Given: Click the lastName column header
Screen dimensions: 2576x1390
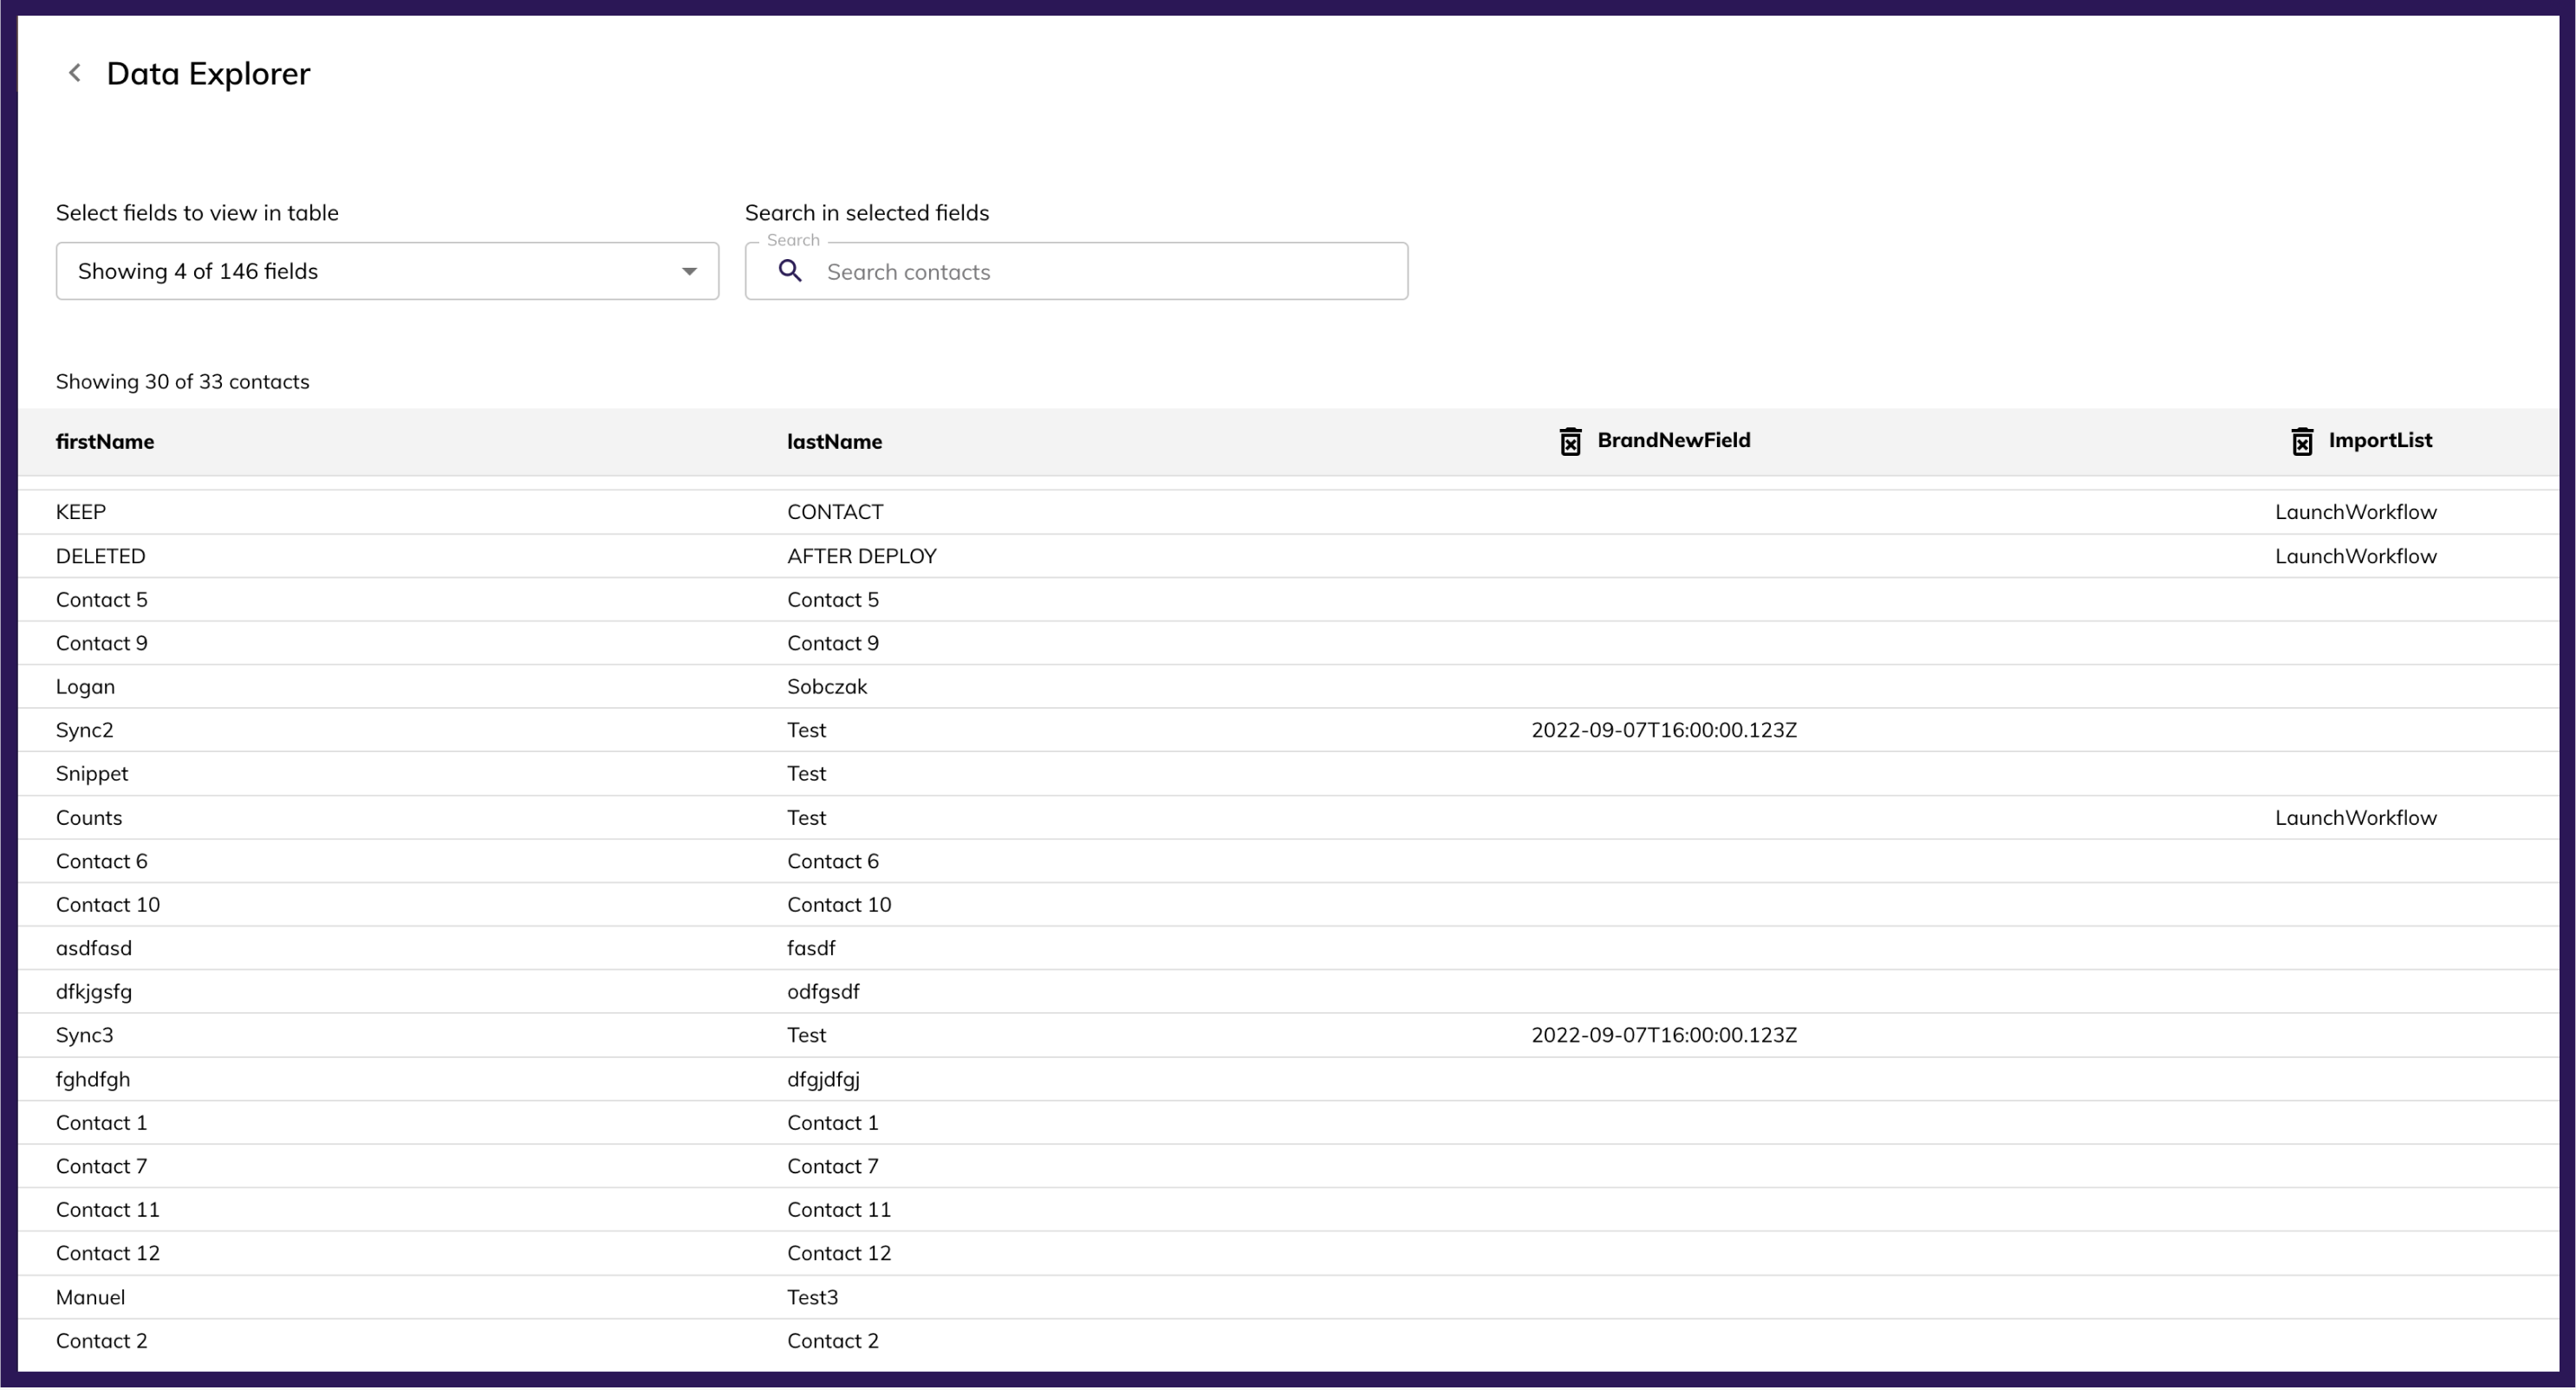Looking at the screenshot, I should [834, 442].
